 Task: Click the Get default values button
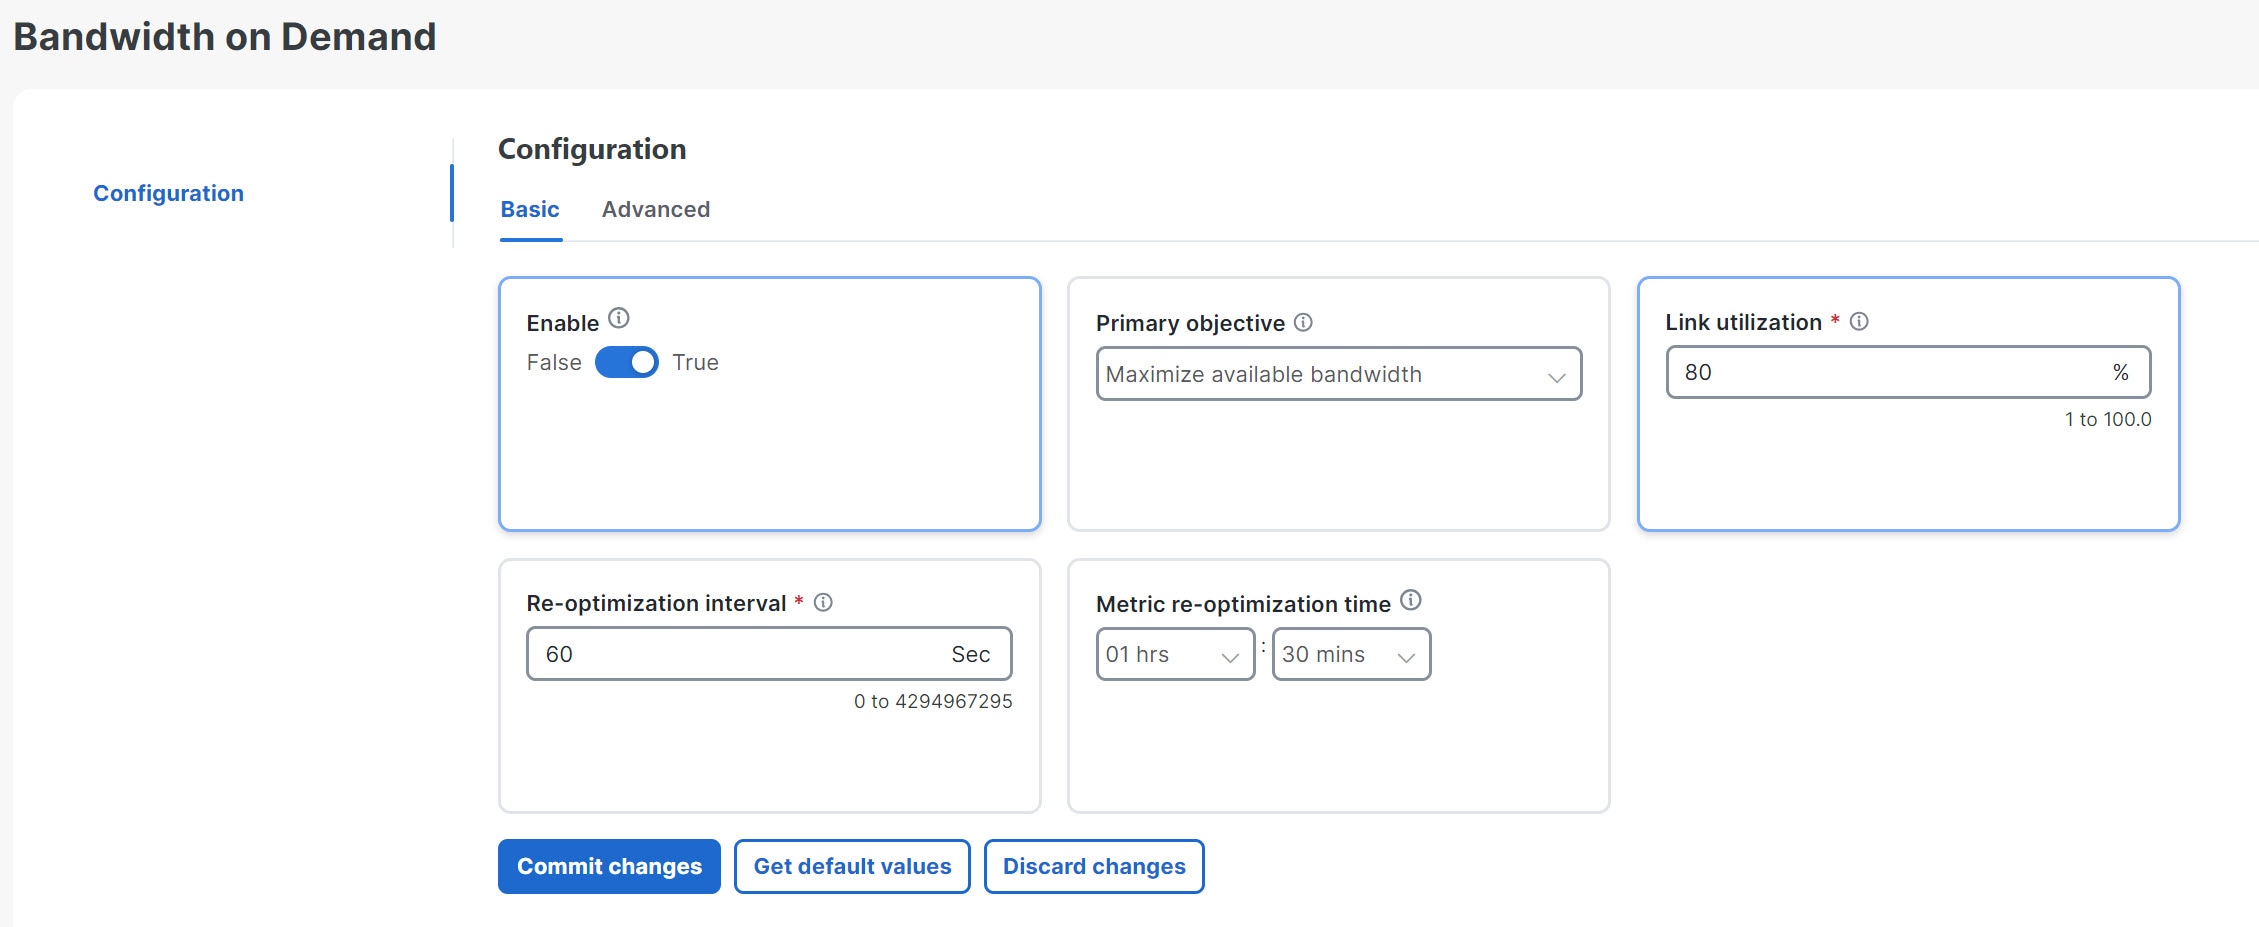coord(851,866)
